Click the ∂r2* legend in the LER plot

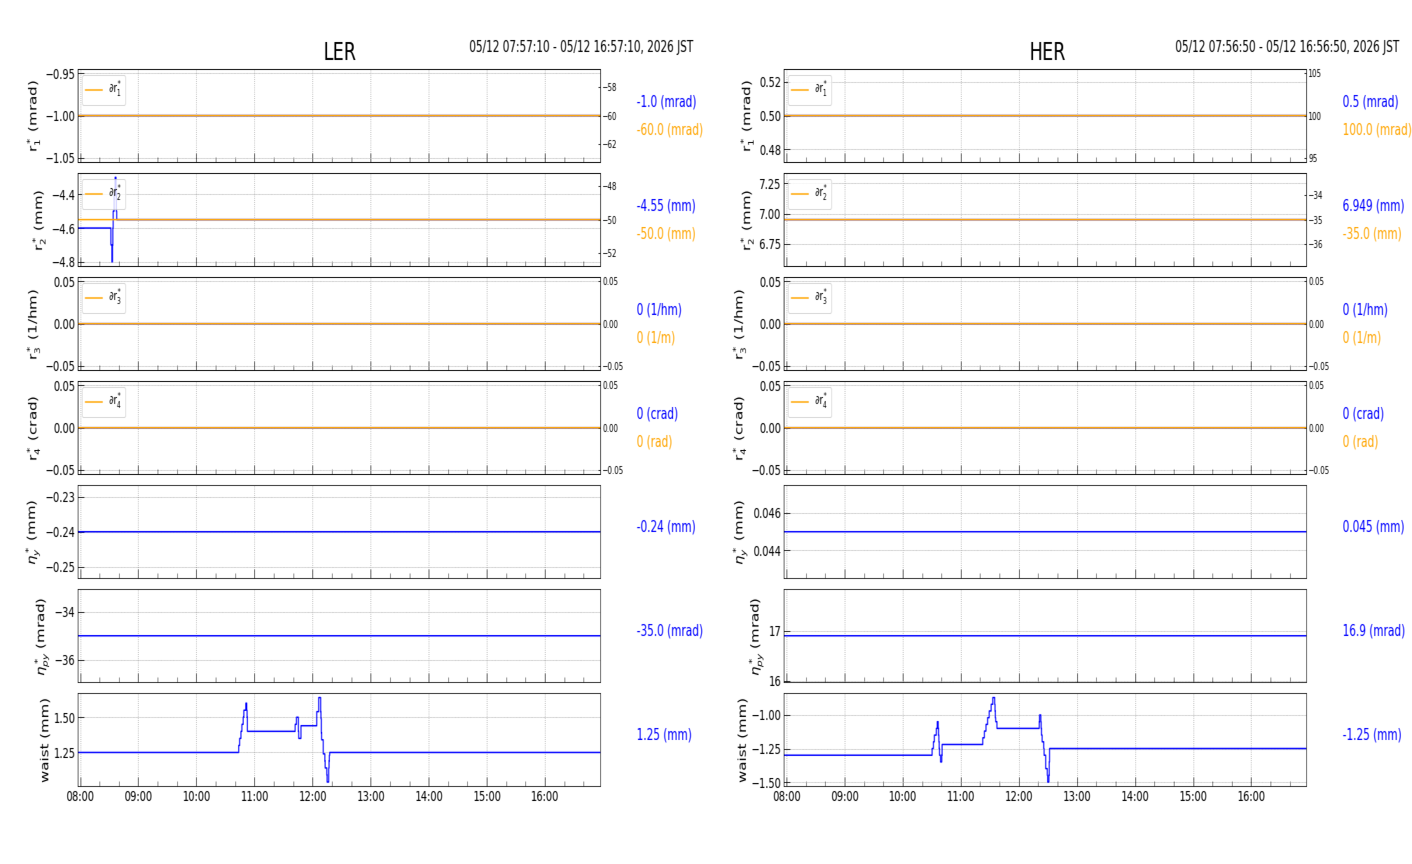104,194
